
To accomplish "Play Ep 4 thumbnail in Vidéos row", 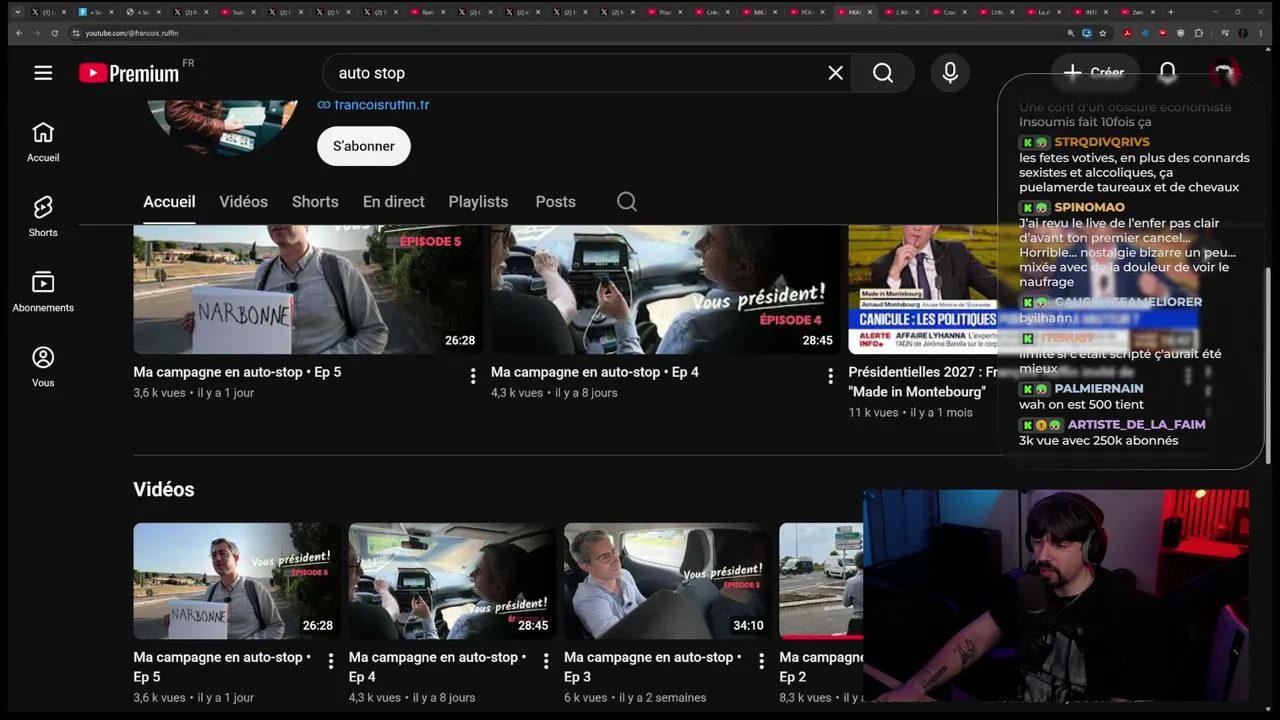I will (x=452, y=581).
